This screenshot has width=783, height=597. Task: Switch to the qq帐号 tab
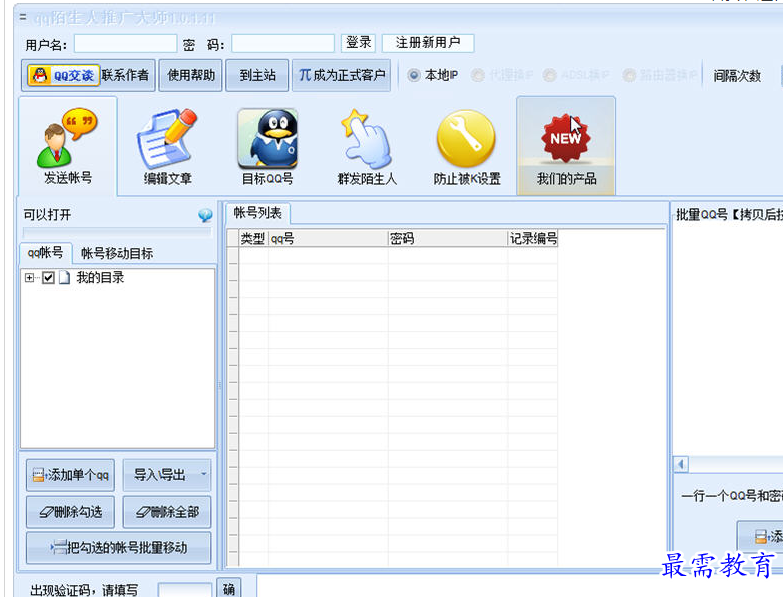45,253
